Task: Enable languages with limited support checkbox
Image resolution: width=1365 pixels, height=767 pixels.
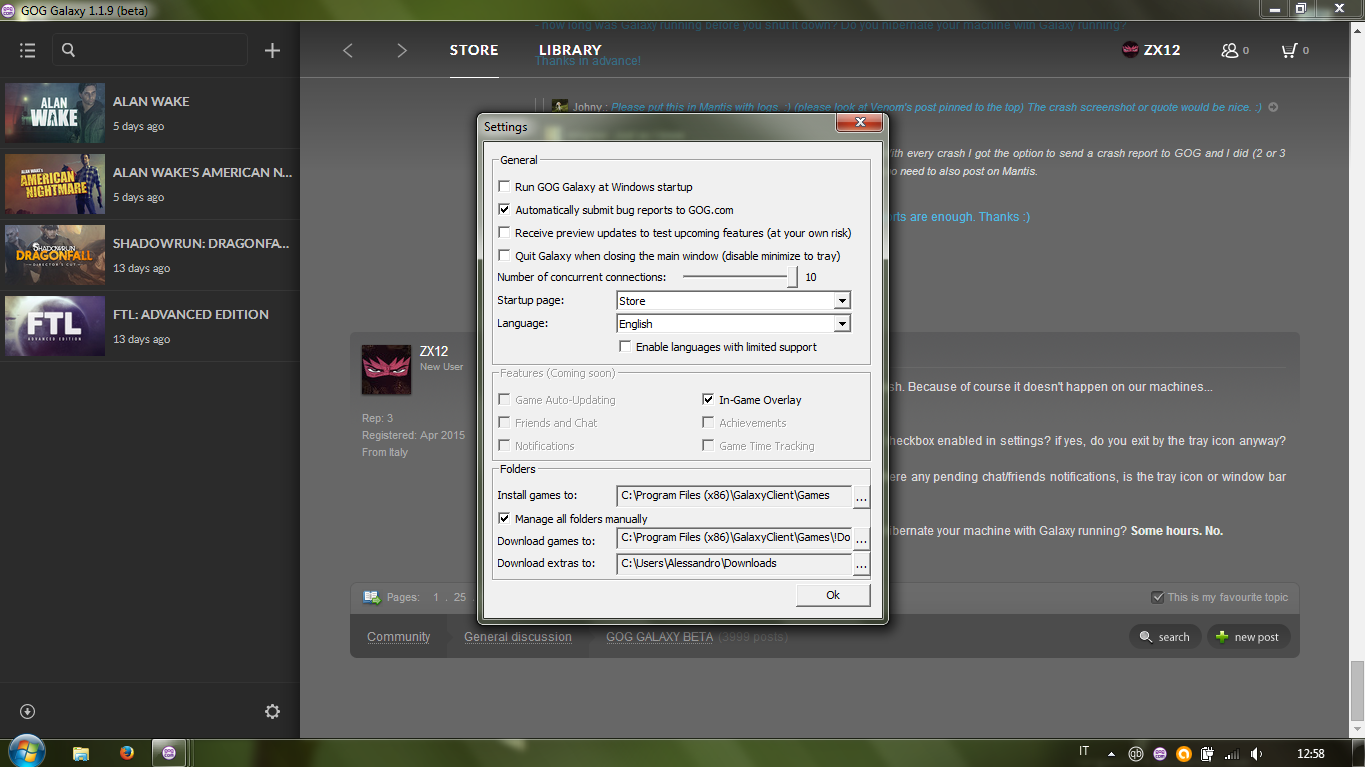Action: pos(625,347)
